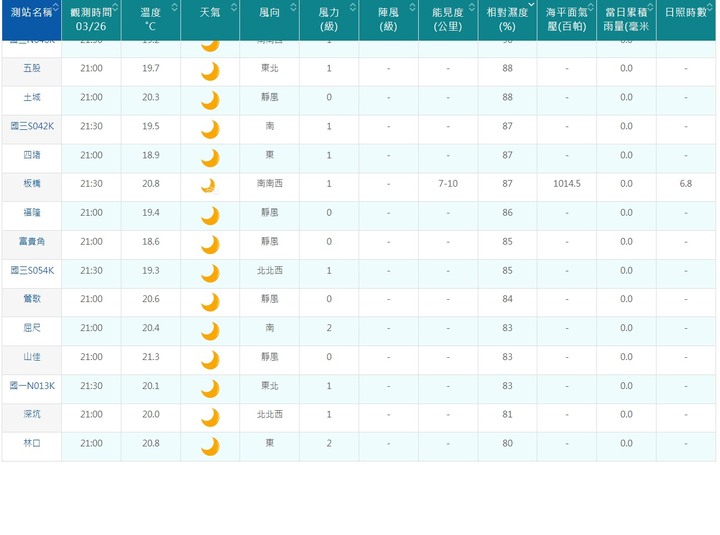The height and width of the screenshot is (535, 720).
Task: Click sort arrows in 風向 header
Action: pyautogui.click(x=293, y=7)
